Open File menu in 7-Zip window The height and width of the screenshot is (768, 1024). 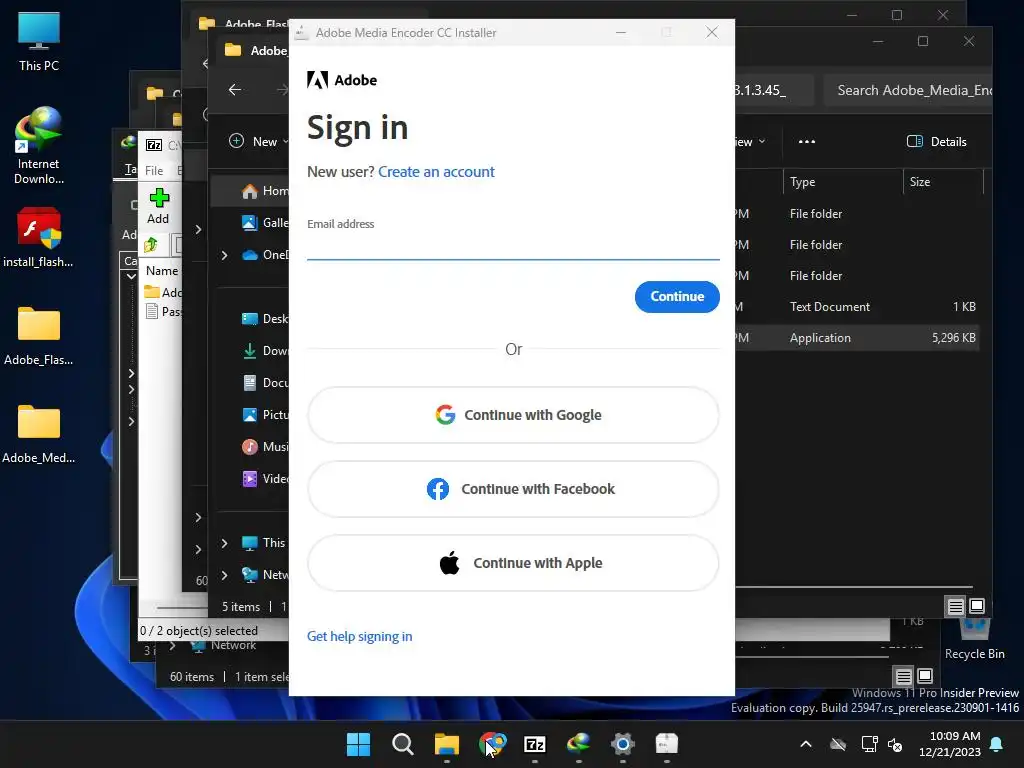click(x=154, y=170)
